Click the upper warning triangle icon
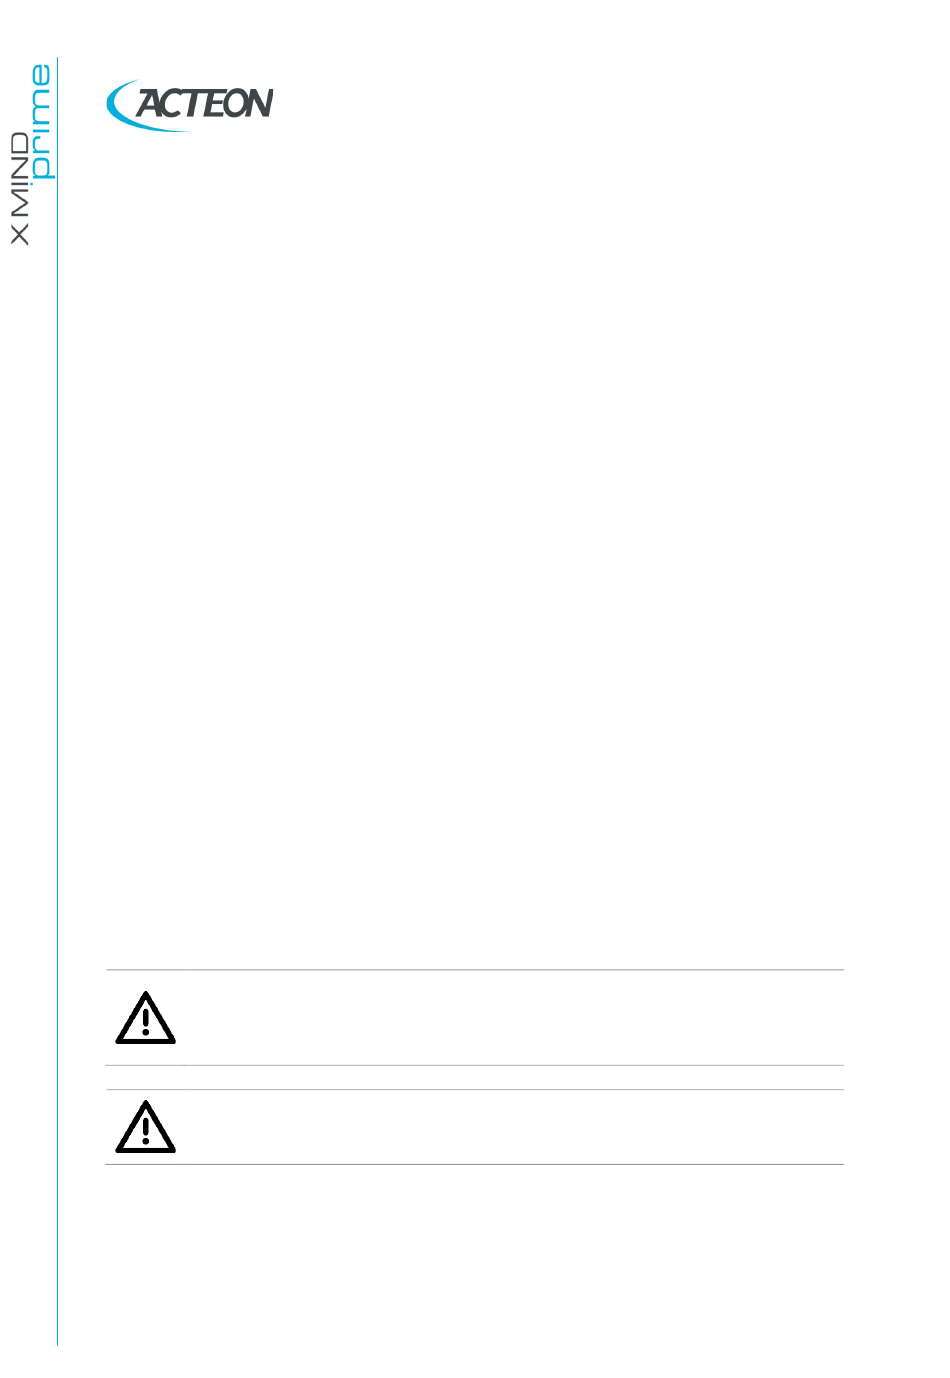The width and height of the screenshot is (950, 1378). pos(146,1018)
